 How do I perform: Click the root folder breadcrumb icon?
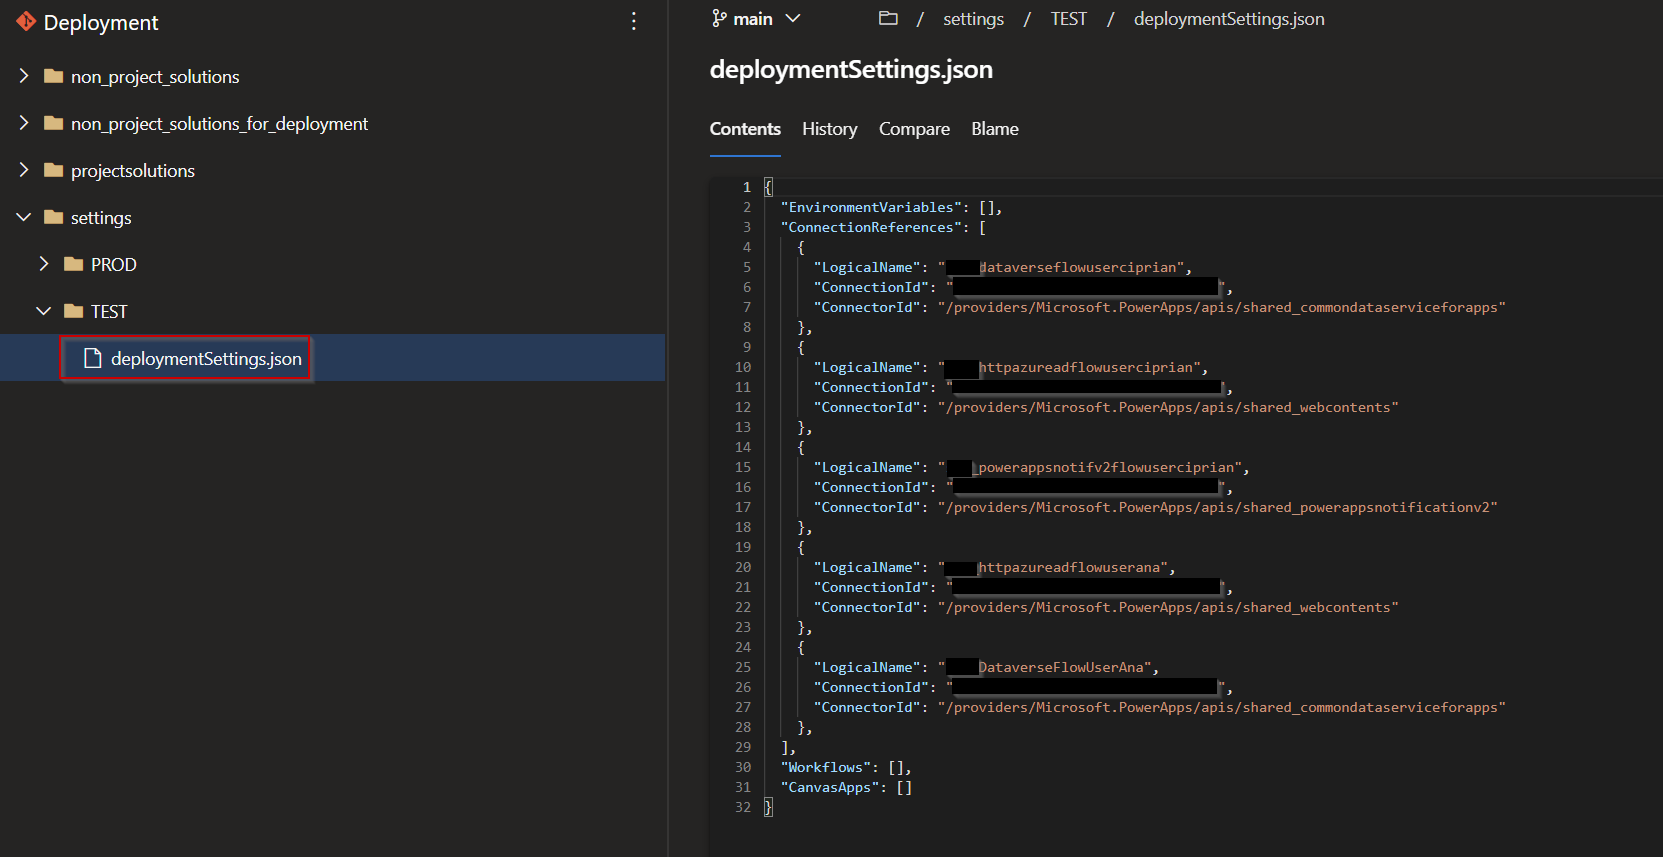[x=888, y=19]
